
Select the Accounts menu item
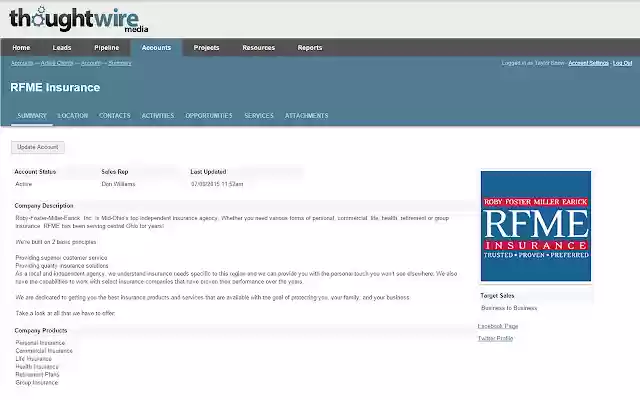pos(156,48)
